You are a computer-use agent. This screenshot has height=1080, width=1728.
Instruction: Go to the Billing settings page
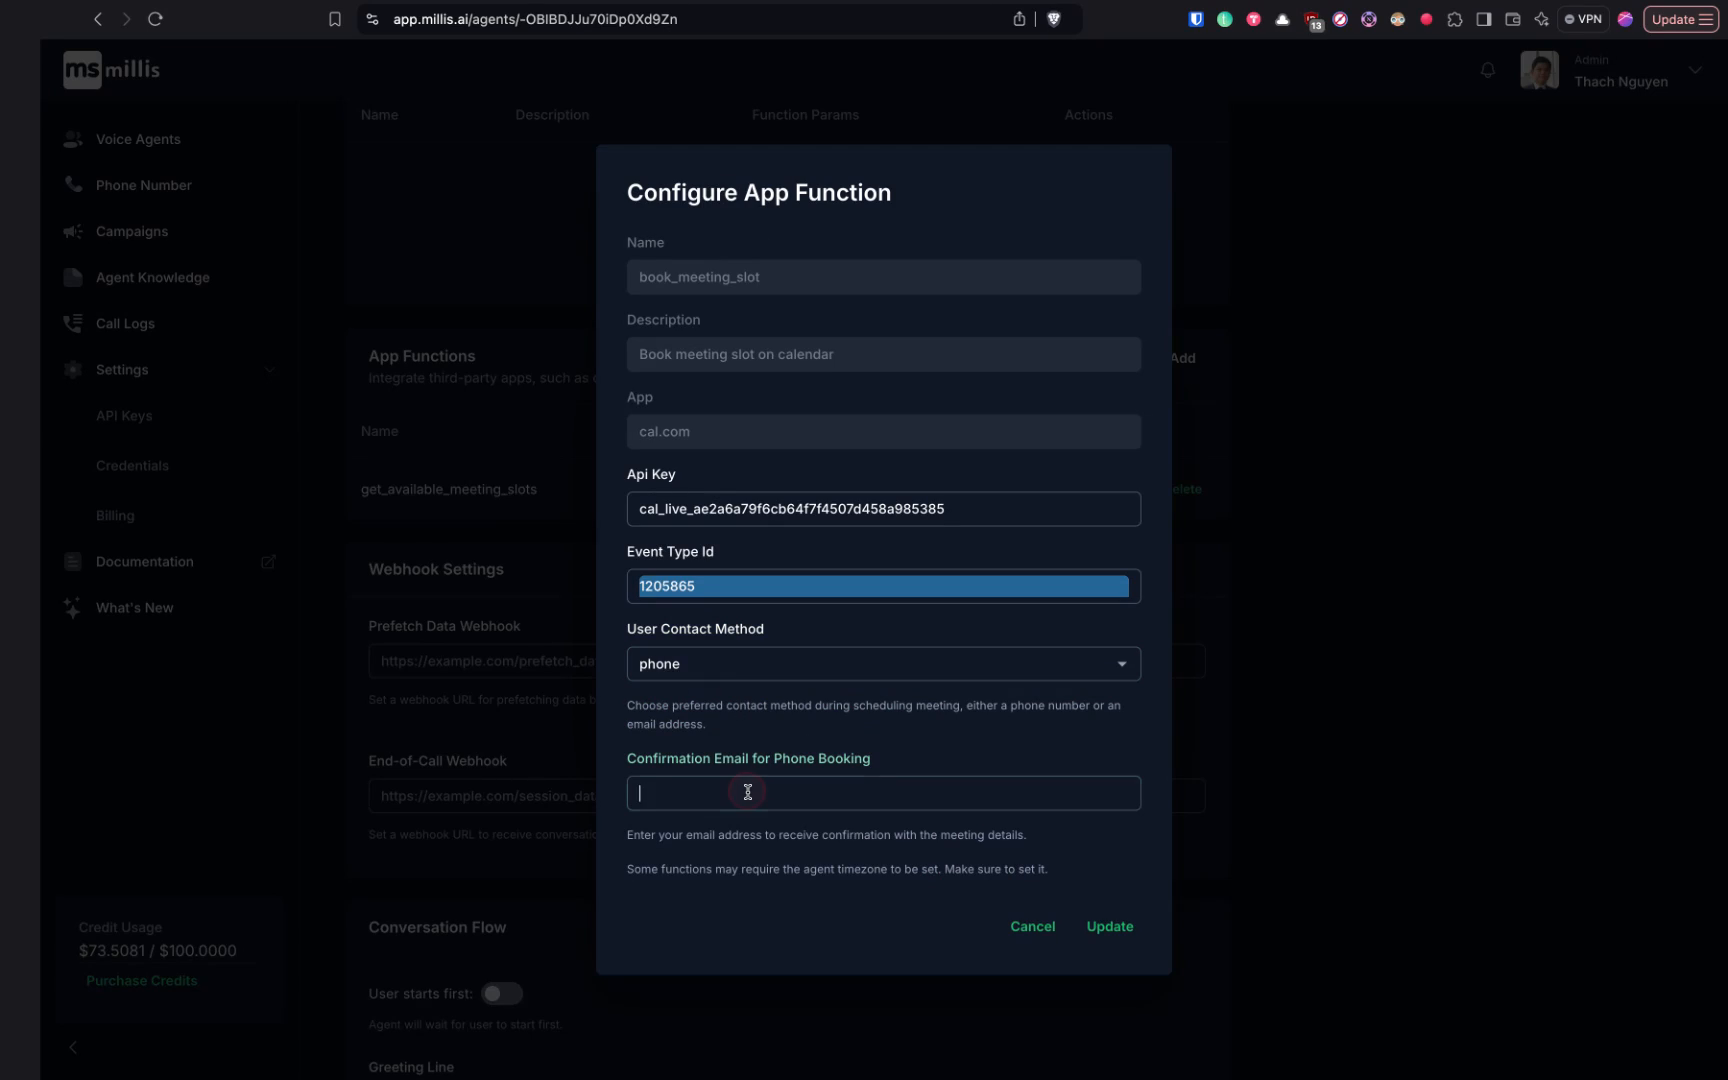point(115,515)
